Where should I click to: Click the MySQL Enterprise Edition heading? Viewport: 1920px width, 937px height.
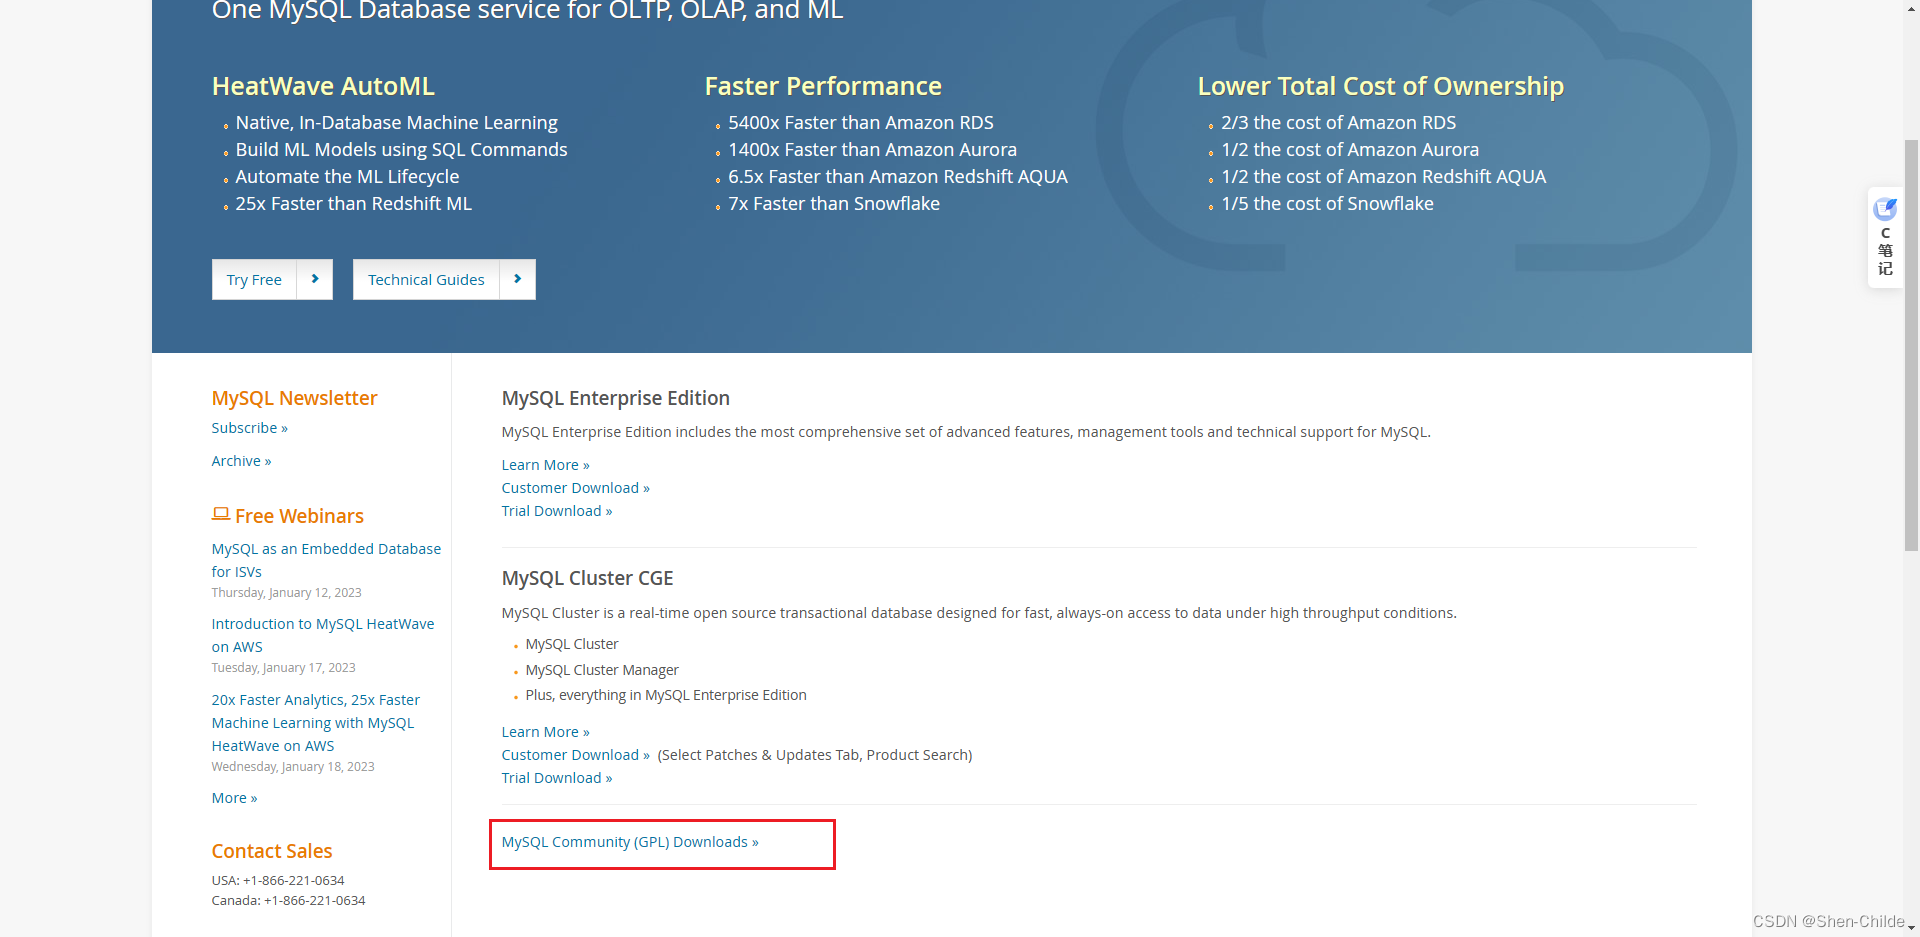(615, 398)
